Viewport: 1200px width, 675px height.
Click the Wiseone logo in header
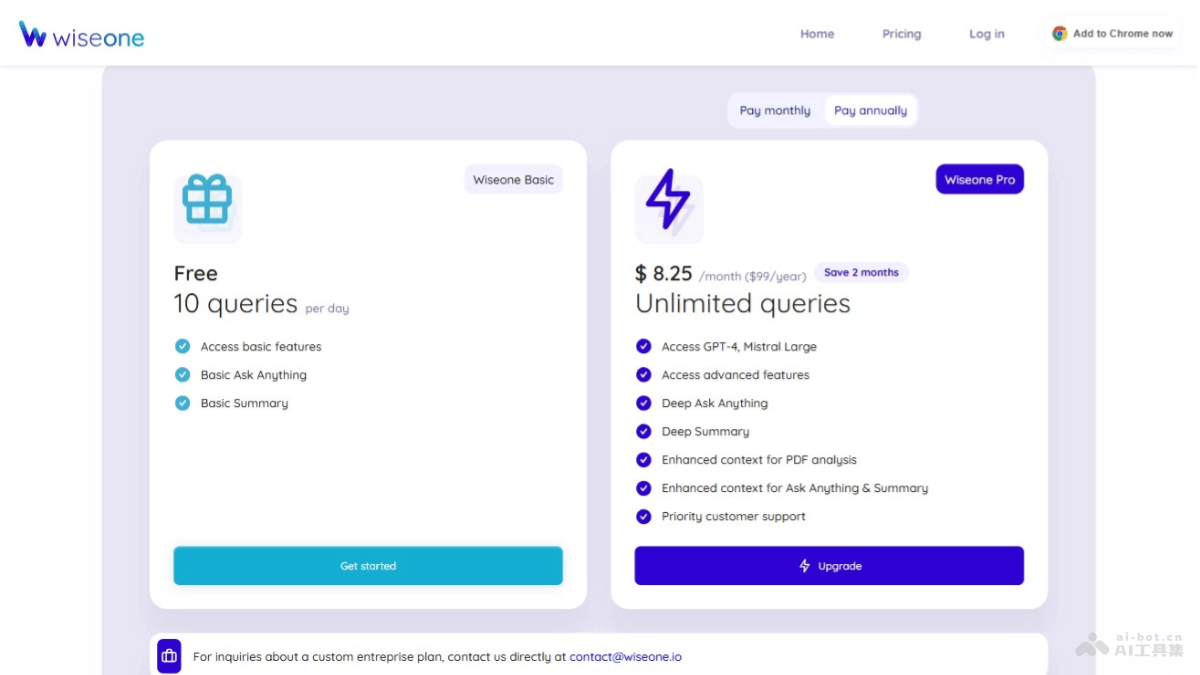[82, 35]
